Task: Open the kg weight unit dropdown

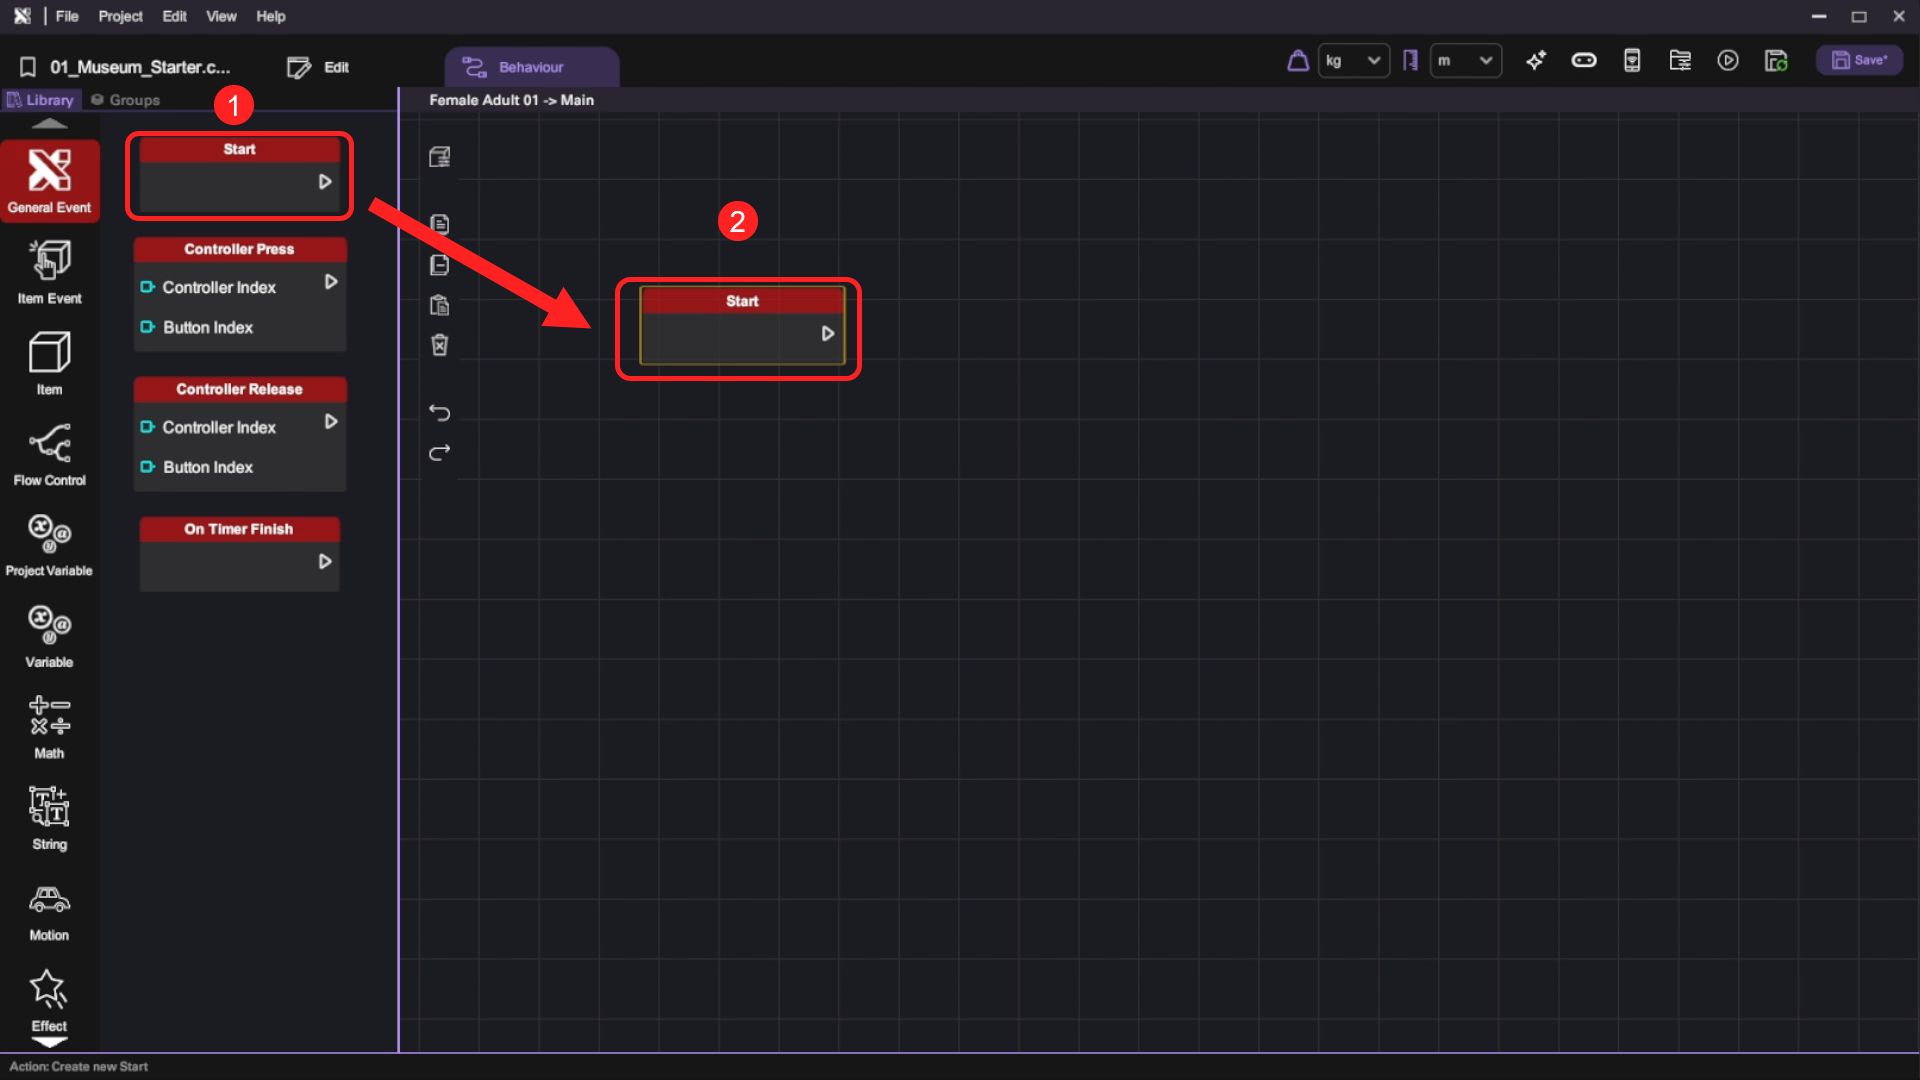Action: [1353, 61]
